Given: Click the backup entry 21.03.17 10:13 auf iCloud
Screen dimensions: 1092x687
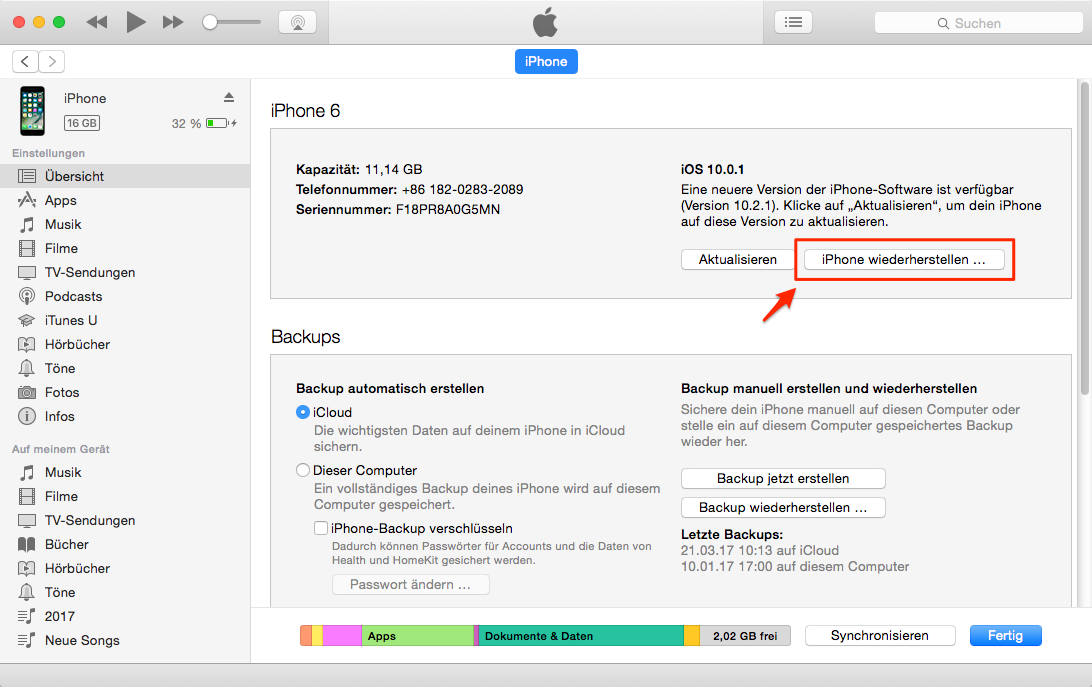Looking at the screenshot, I should [x=760, y=550].
